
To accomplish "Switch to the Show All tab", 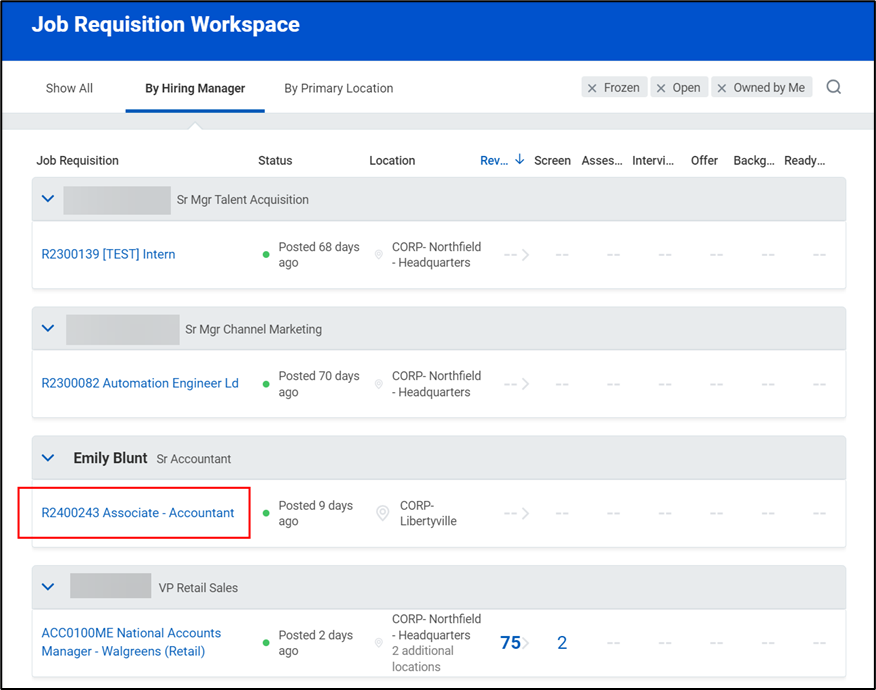I will coord(68,87).
